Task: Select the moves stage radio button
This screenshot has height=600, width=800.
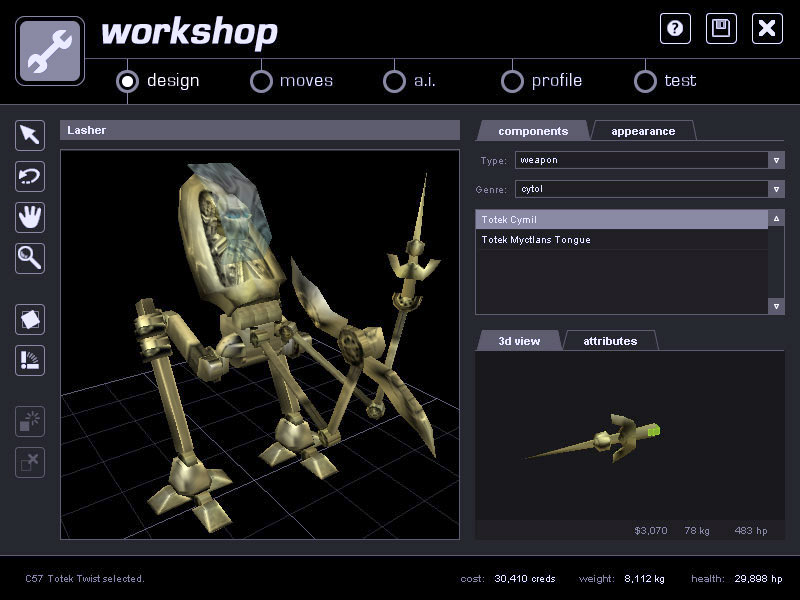Action: coord(261,81)
